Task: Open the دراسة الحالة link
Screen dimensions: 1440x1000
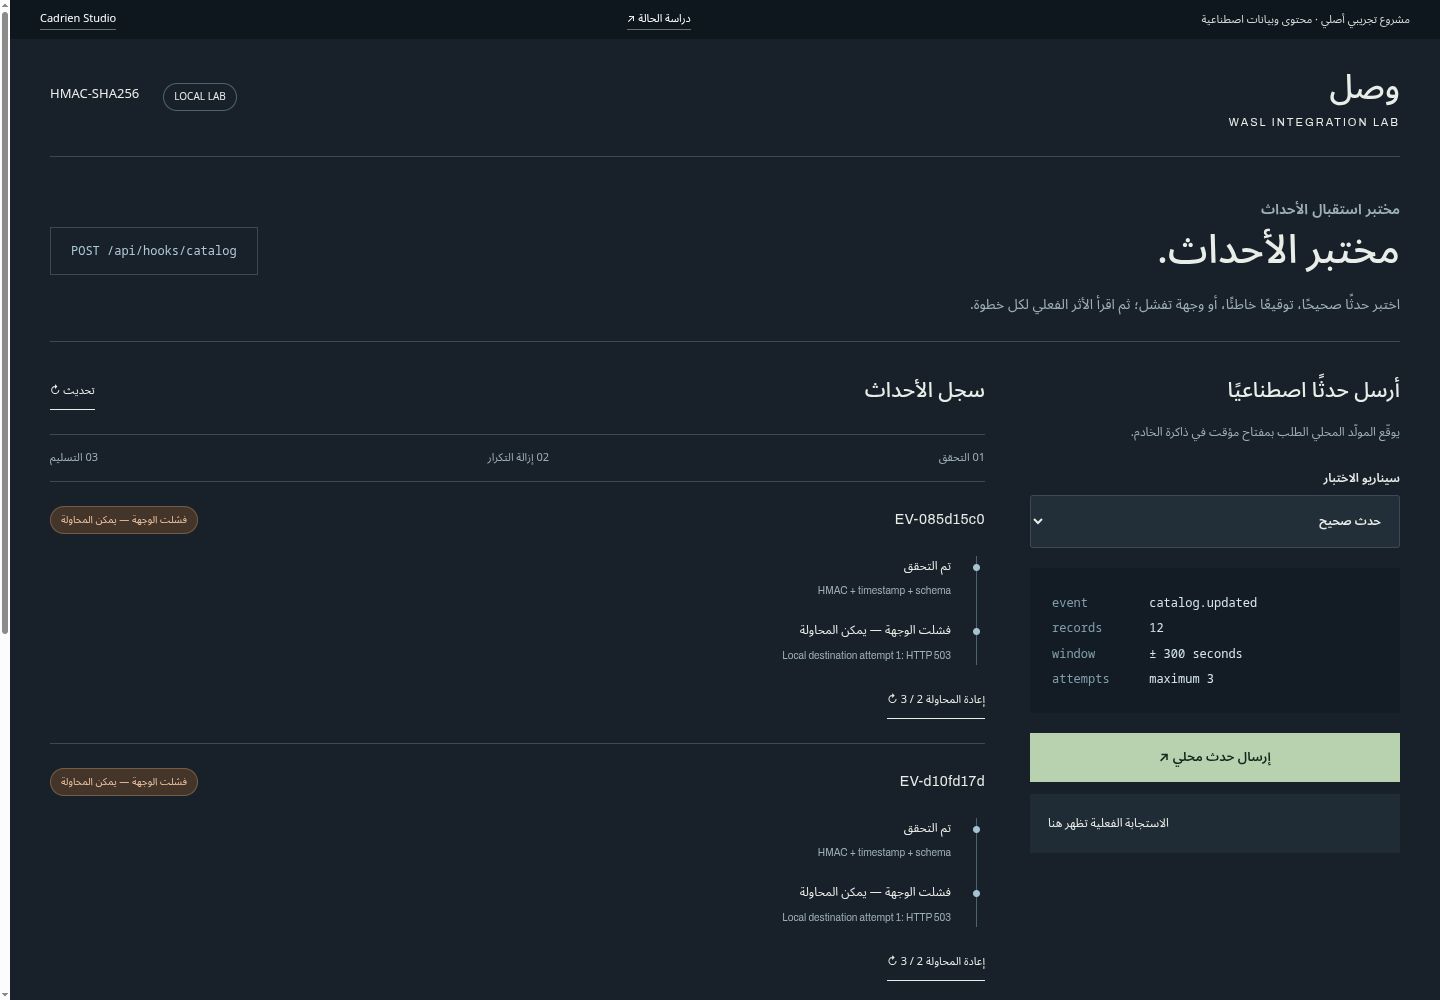Action: pos(659,19)
